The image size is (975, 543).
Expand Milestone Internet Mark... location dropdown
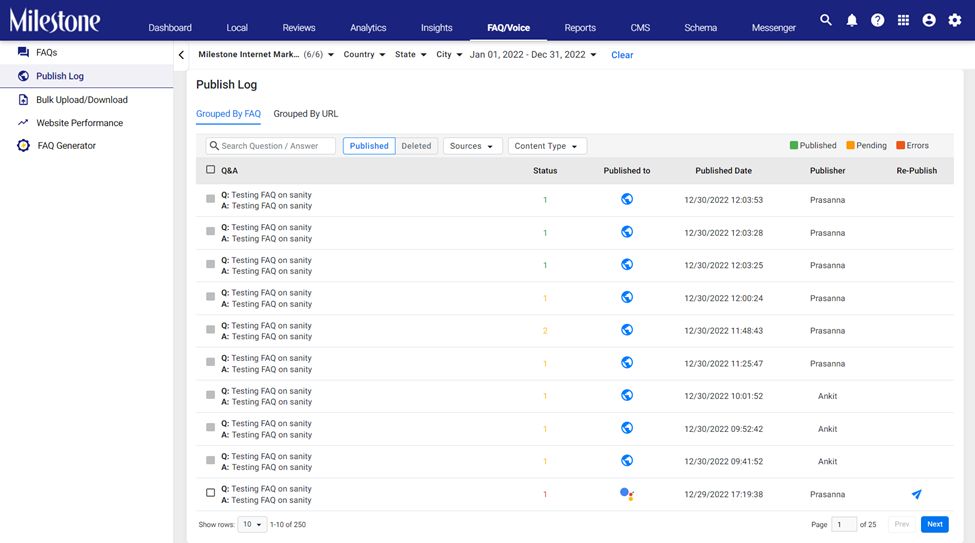coord(266,55)
